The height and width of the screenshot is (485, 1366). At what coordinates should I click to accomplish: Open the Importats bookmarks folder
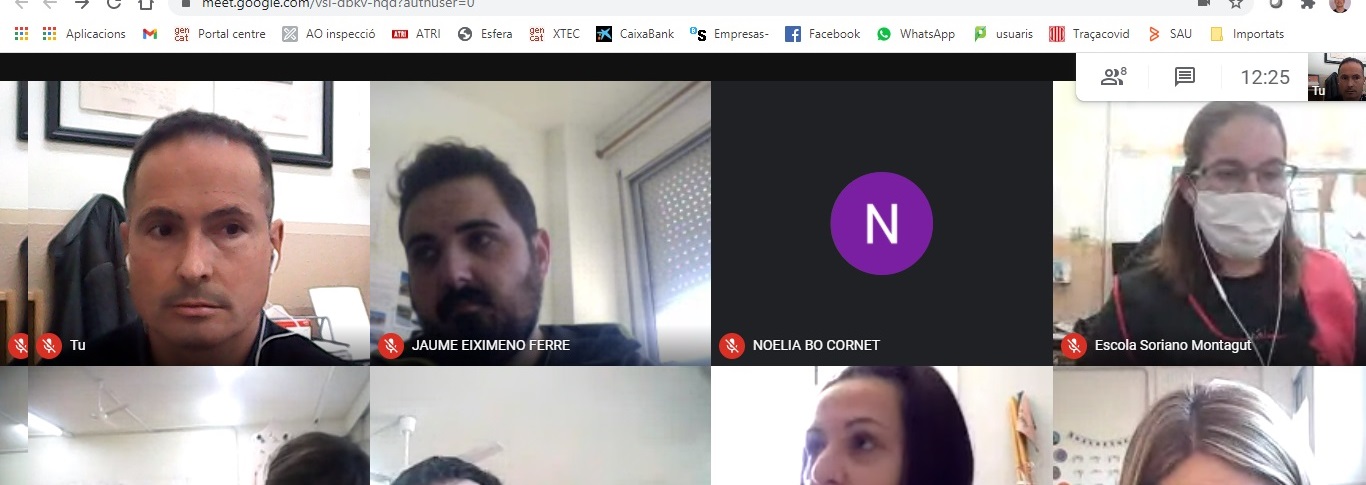[x=1246, y=34]
